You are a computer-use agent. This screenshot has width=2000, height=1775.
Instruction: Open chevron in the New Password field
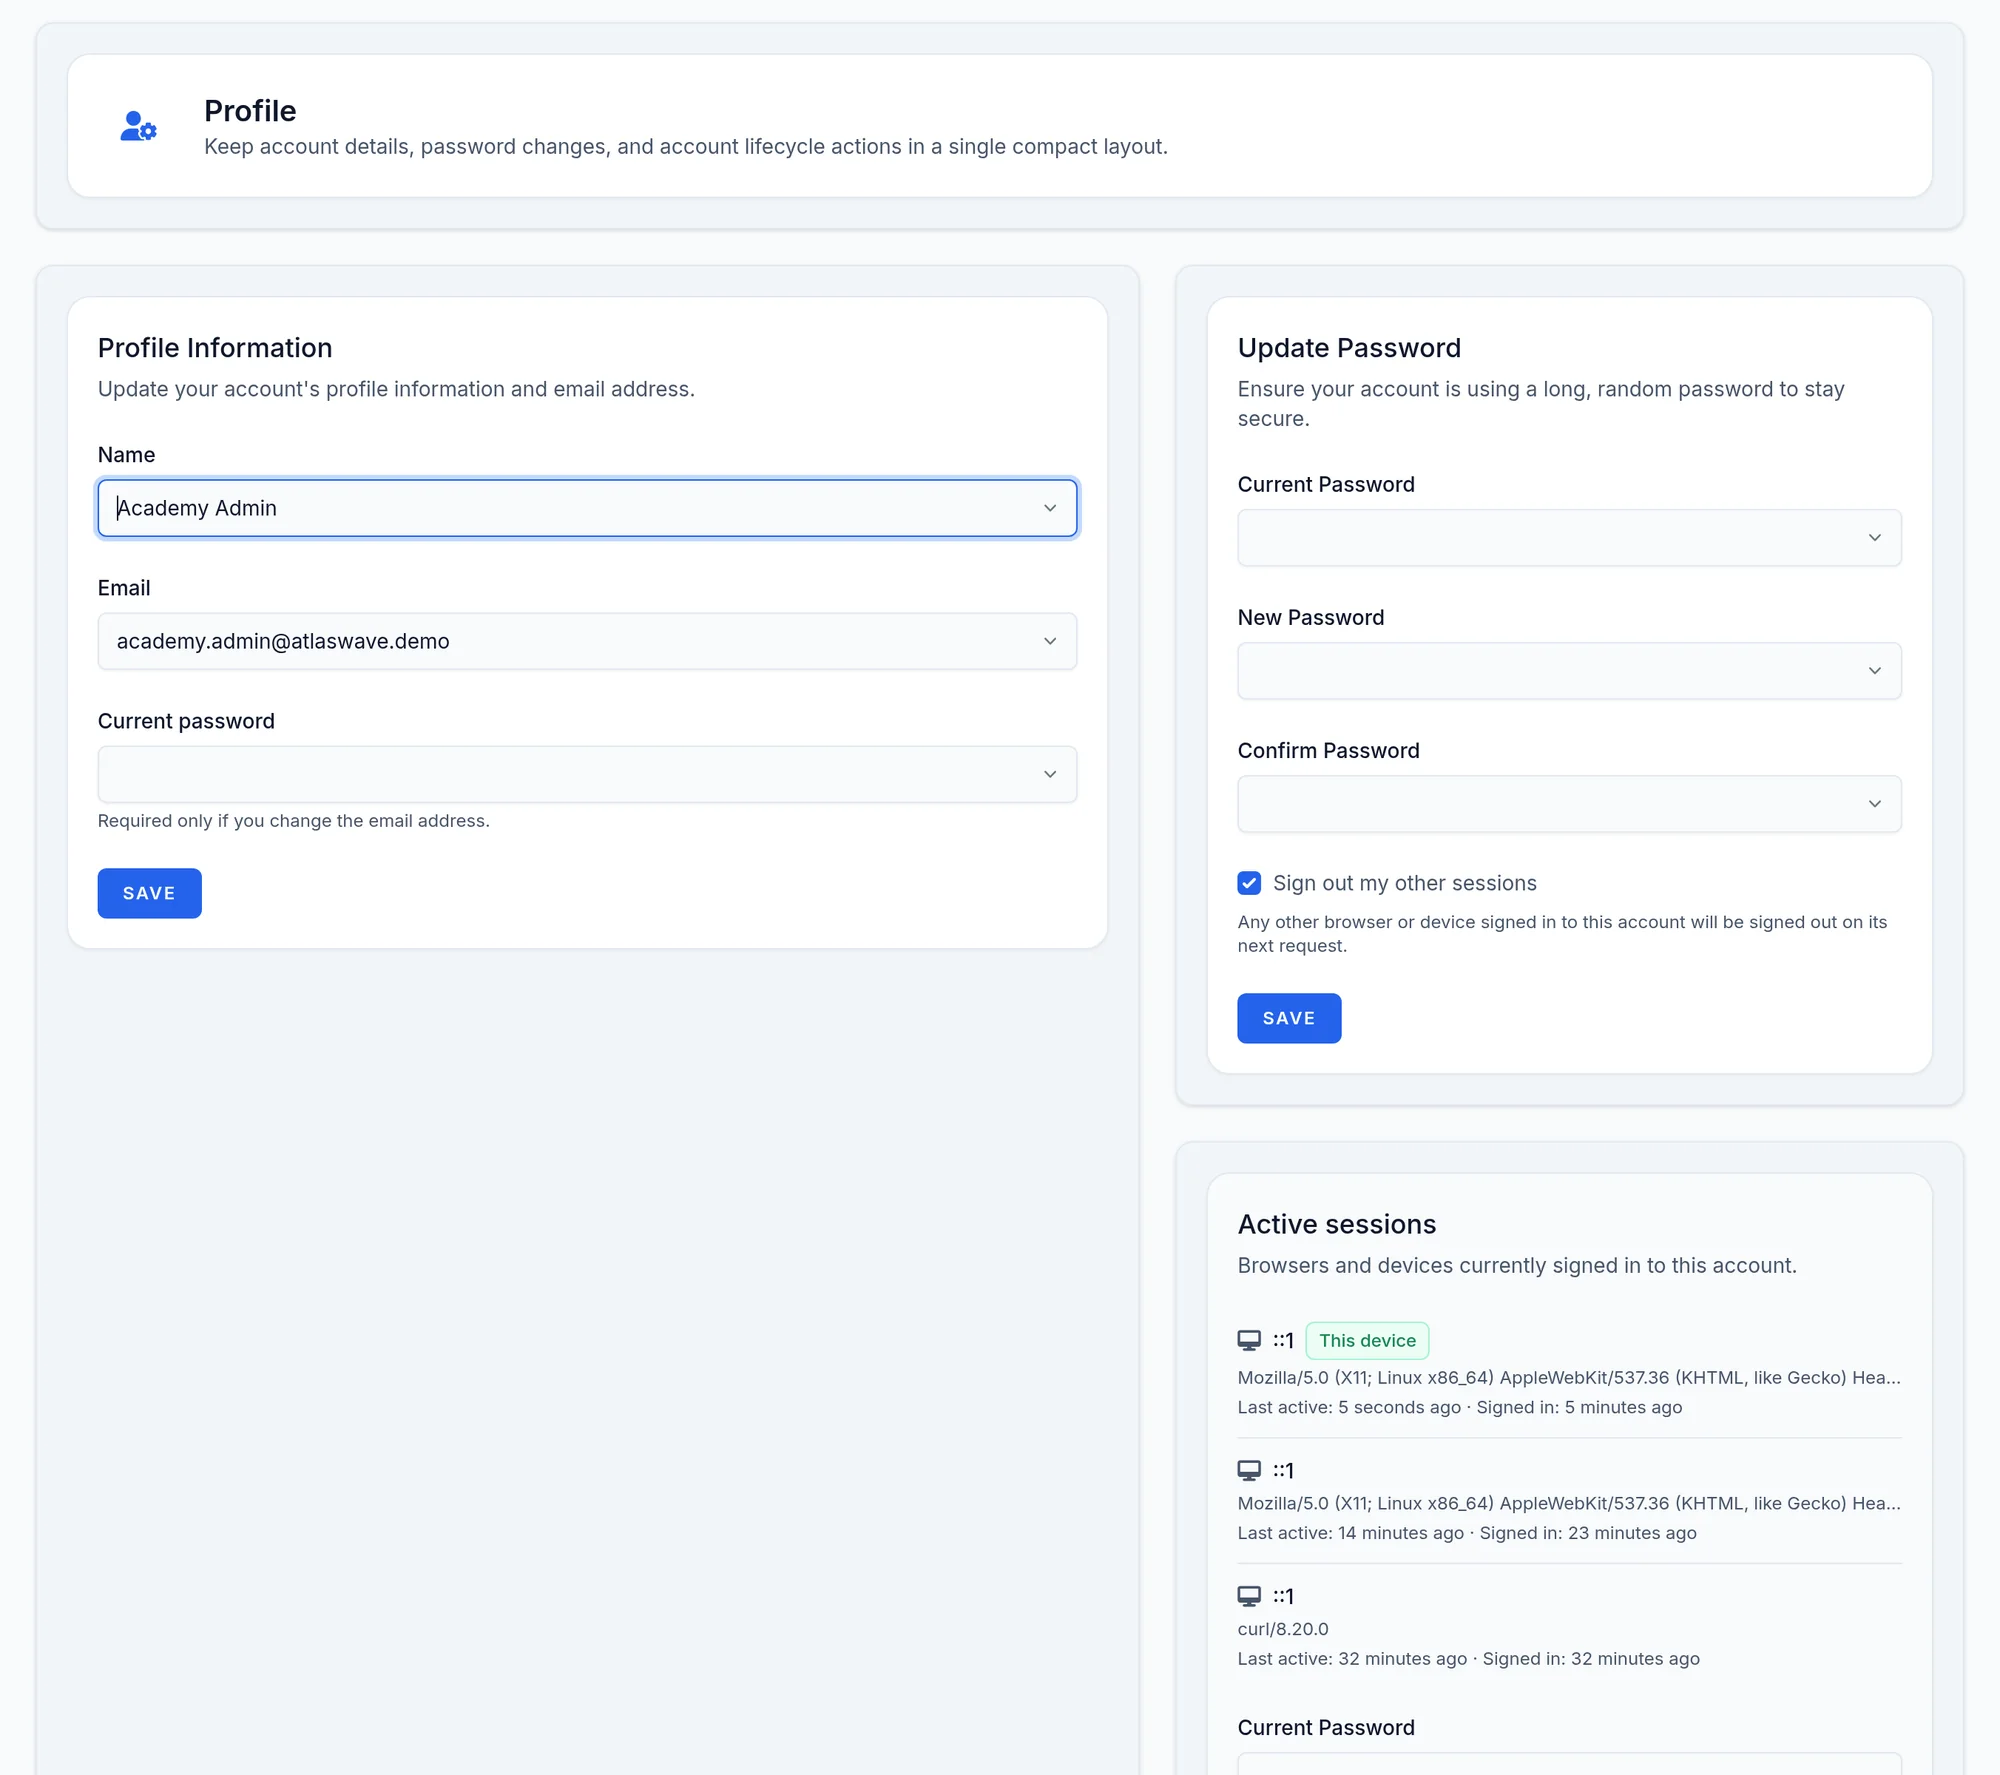click(1875, 671)
